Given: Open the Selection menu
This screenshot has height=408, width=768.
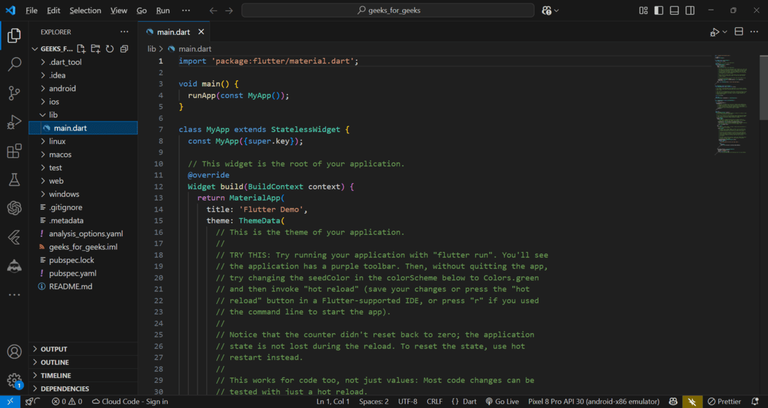Looking at the screenshot, I should click(x=85, y=10).
